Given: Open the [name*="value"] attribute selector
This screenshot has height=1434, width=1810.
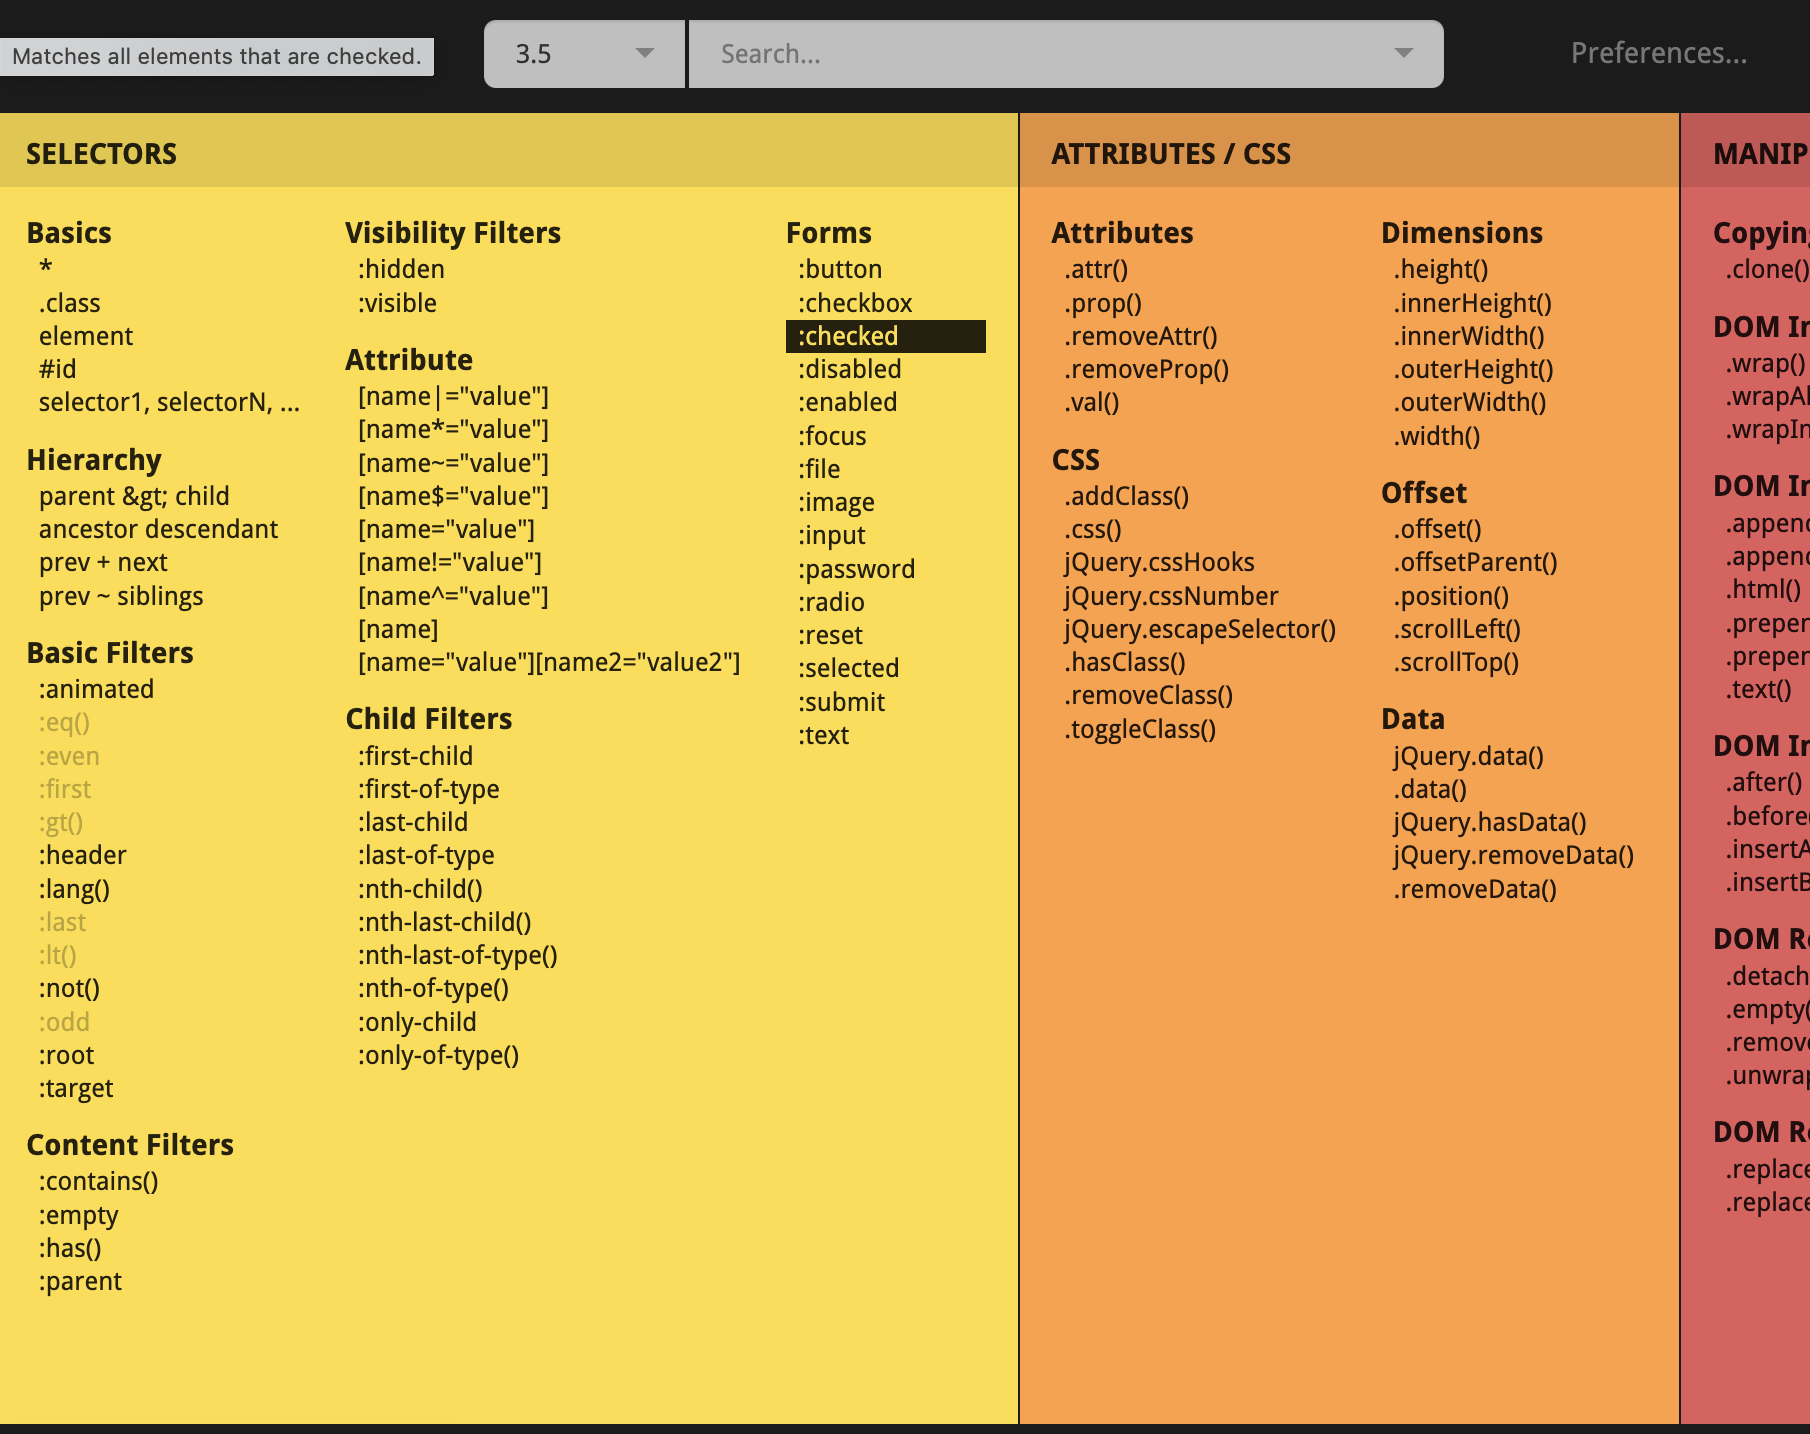Looking at the screenshot, I should 453,429.
